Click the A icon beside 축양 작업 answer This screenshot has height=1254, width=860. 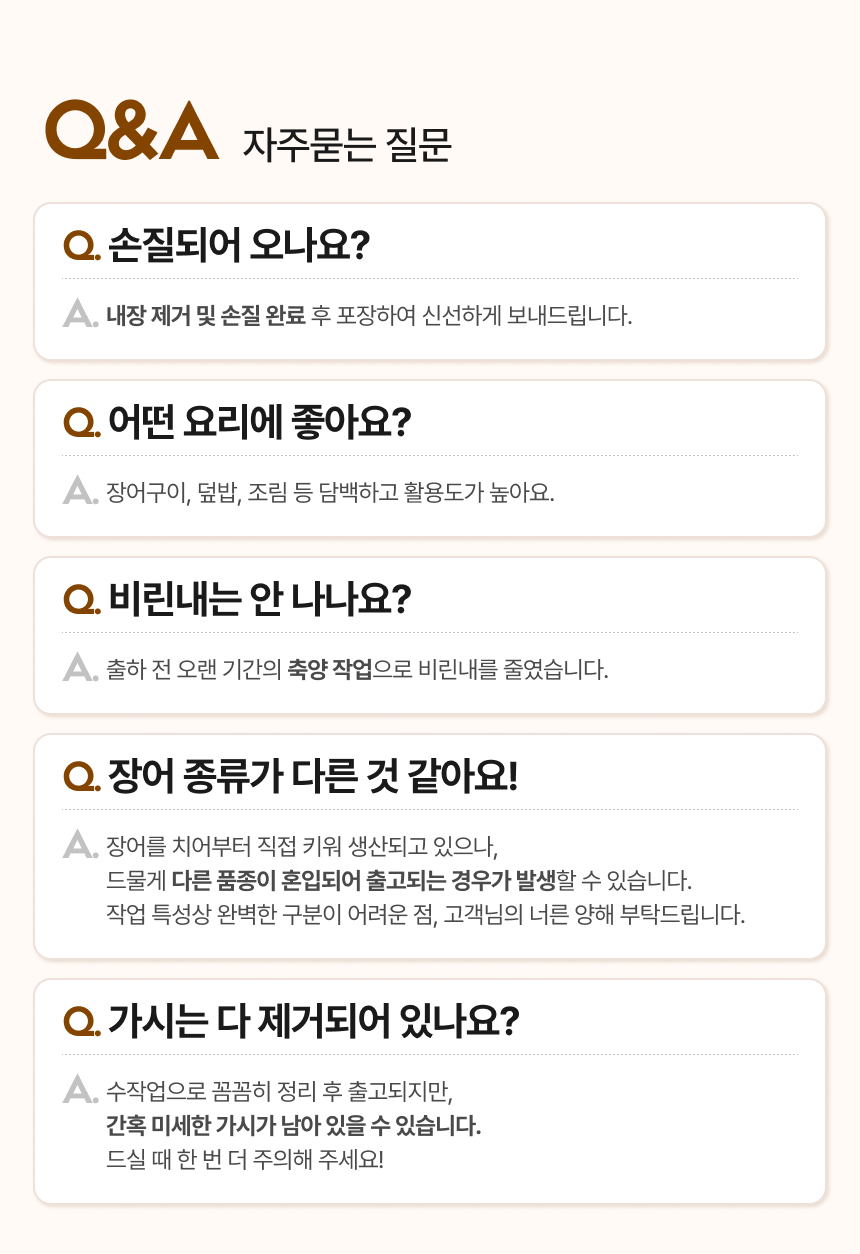(77, 668)
